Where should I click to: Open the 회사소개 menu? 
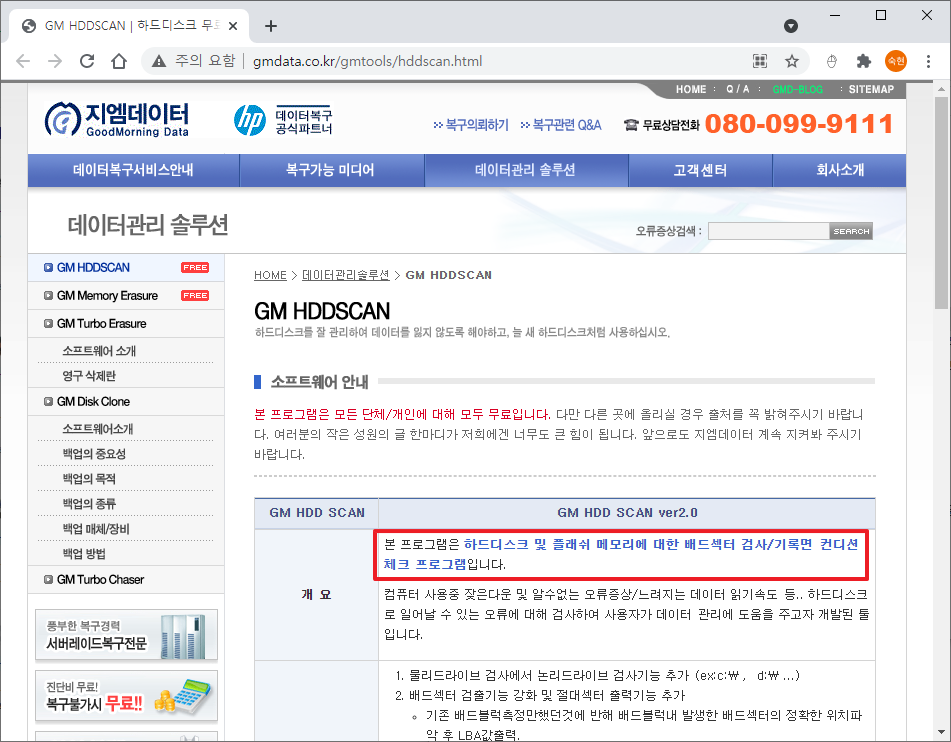(x=839, y=170)
